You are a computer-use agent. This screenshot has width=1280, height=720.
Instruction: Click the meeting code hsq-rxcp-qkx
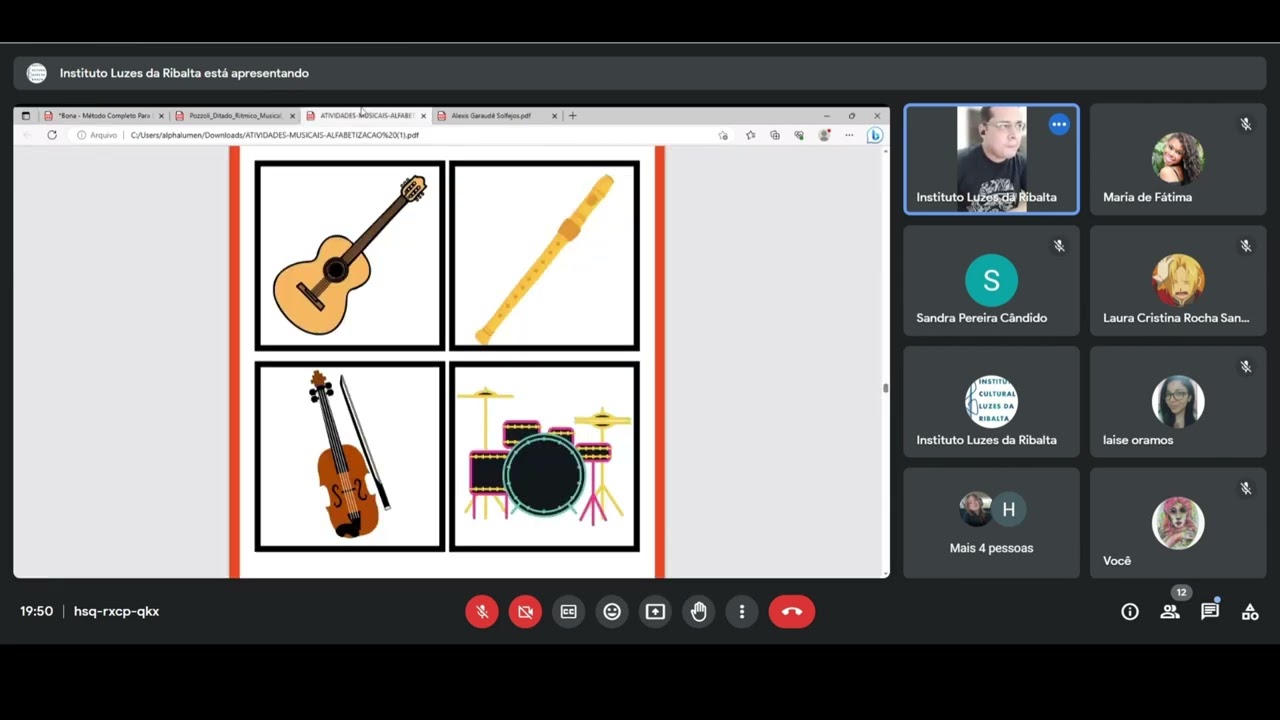(x=116, y=611)
